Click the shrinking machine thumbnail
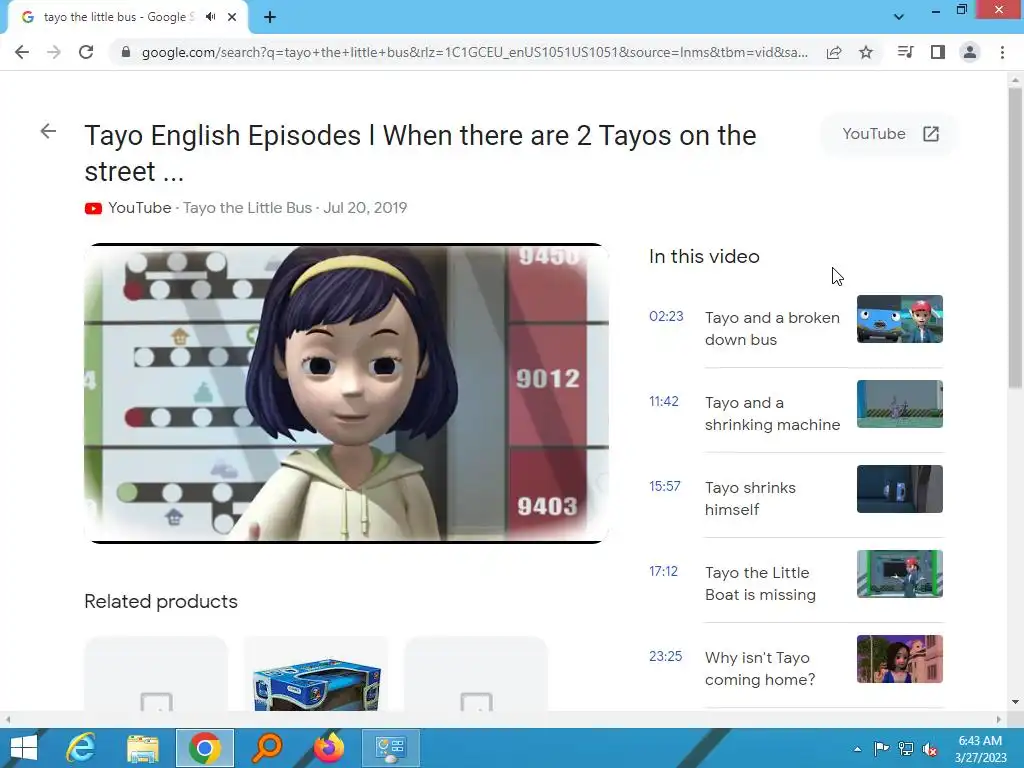Viewport: 1024px width, 768px height. click(900, 404)
